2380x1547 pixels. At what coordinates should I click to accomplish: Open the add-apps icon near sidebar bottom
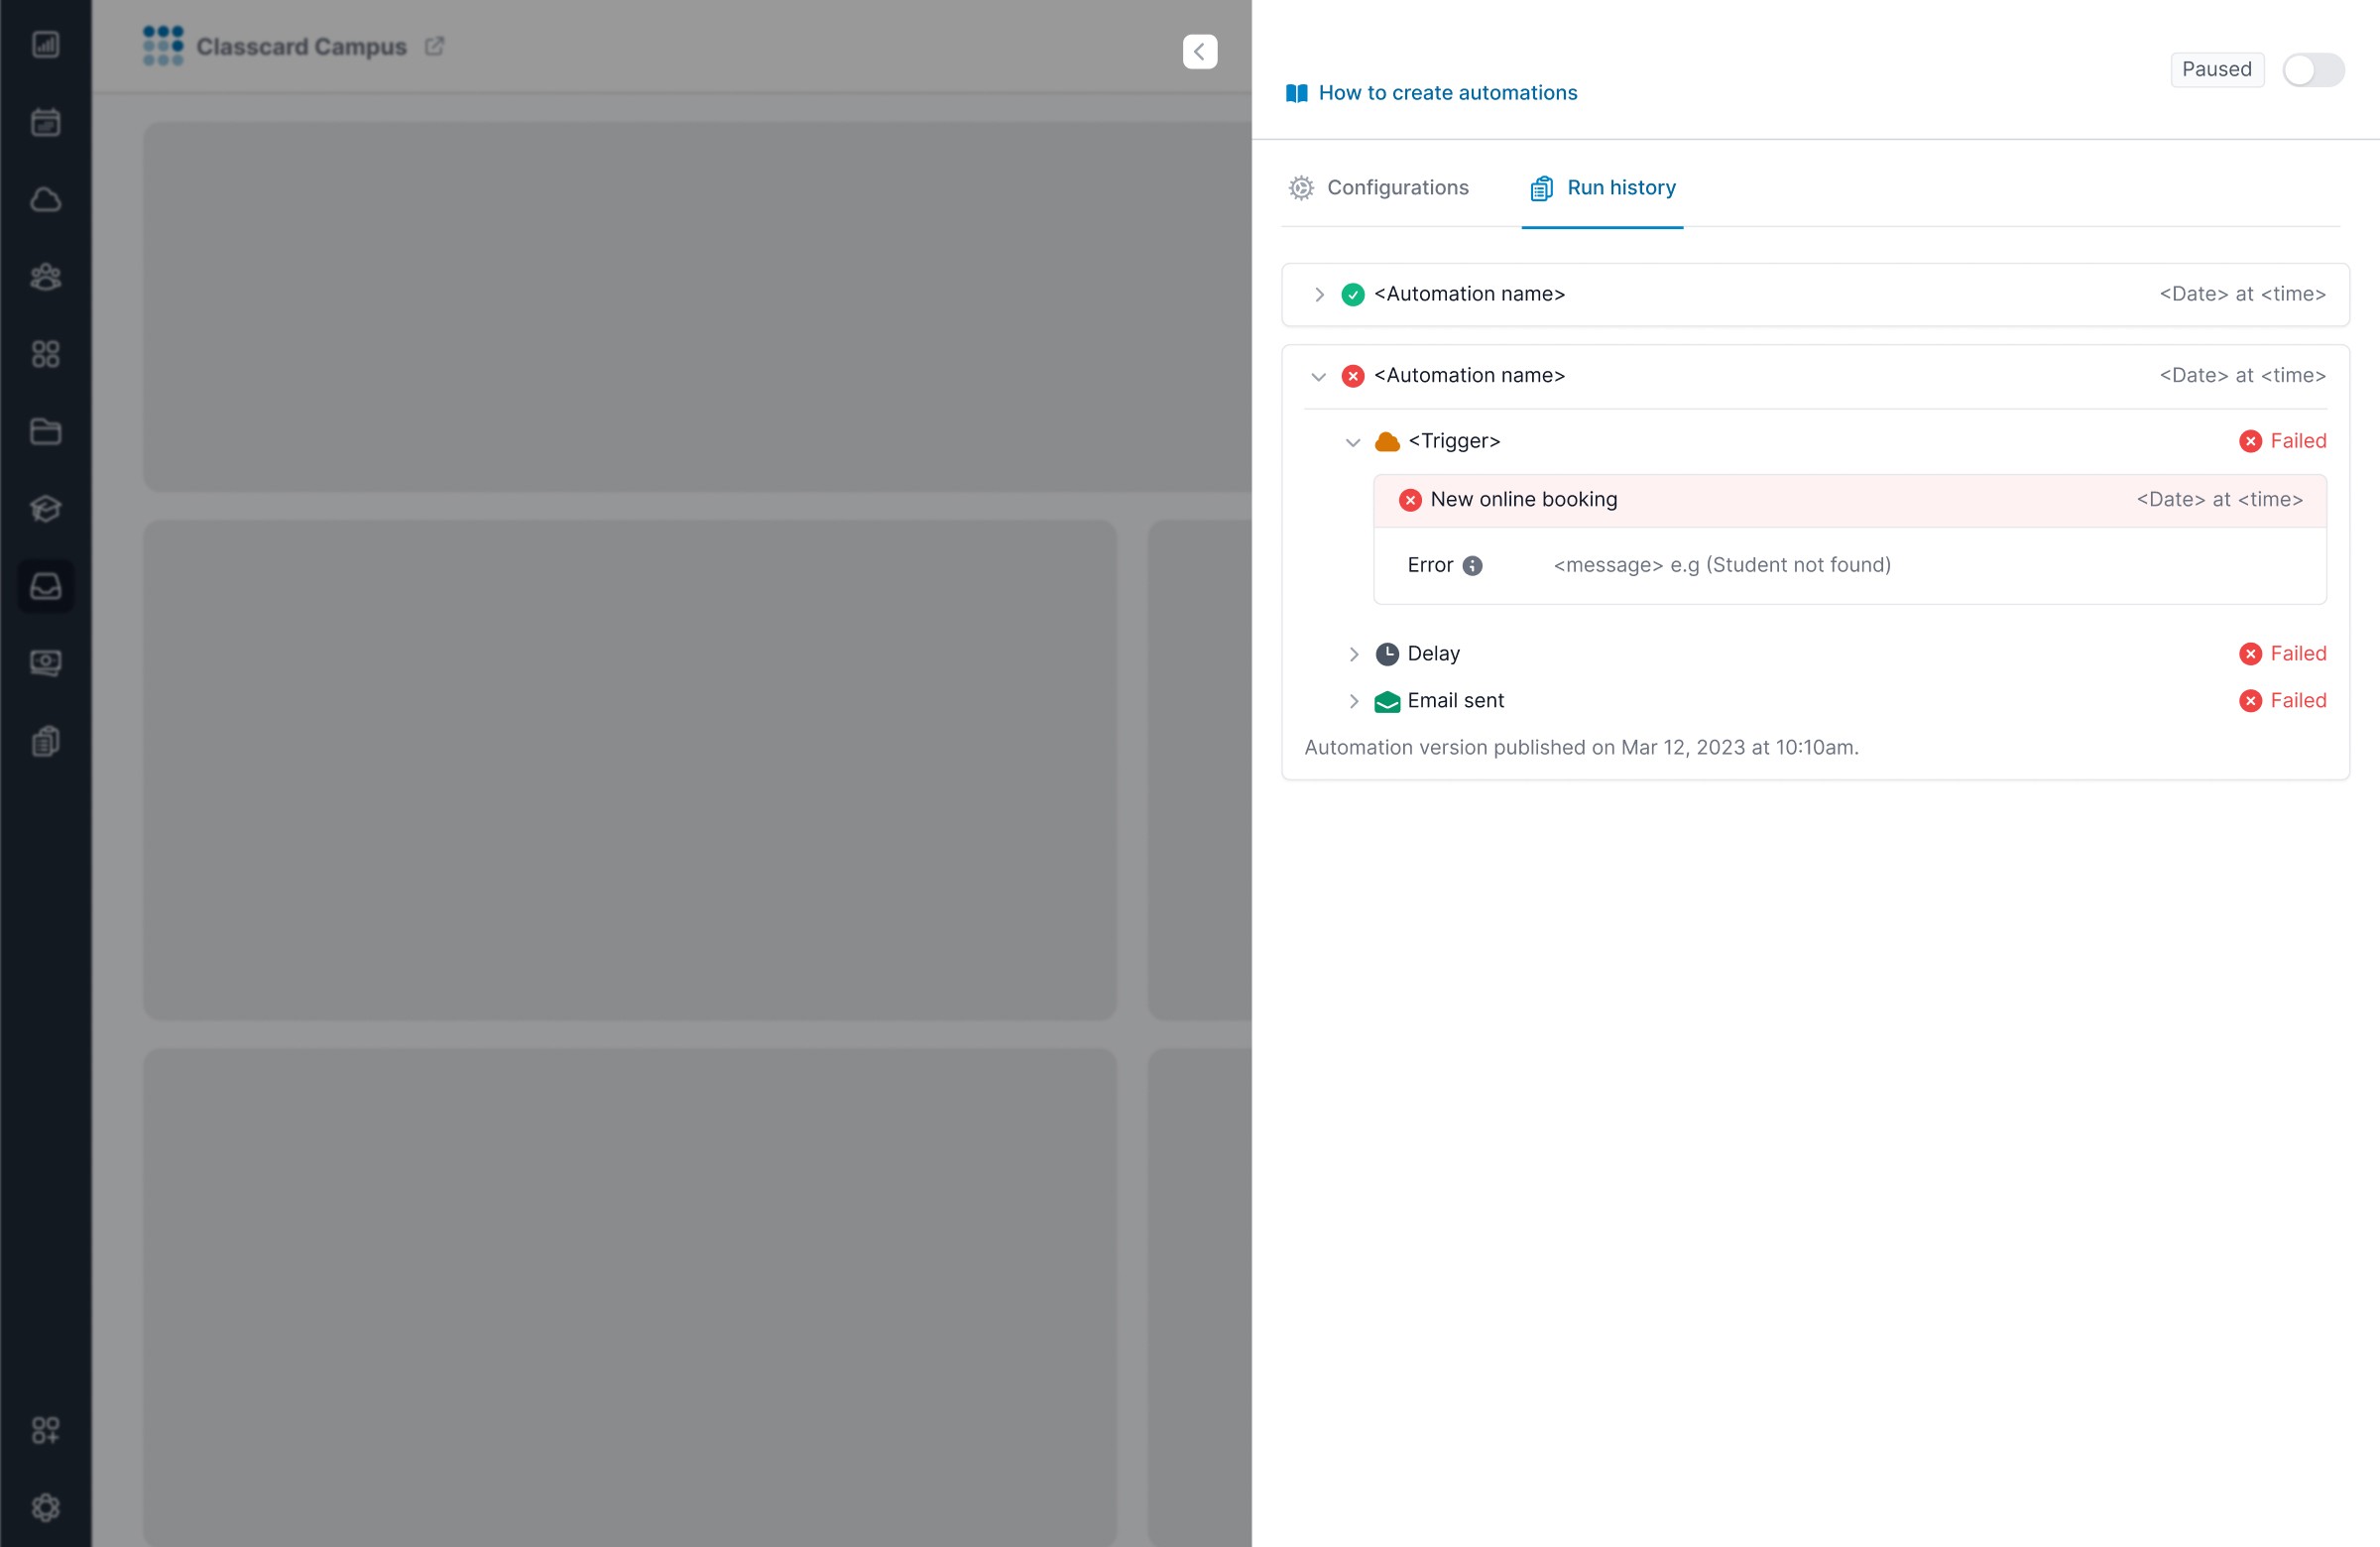click(46, 1430)
